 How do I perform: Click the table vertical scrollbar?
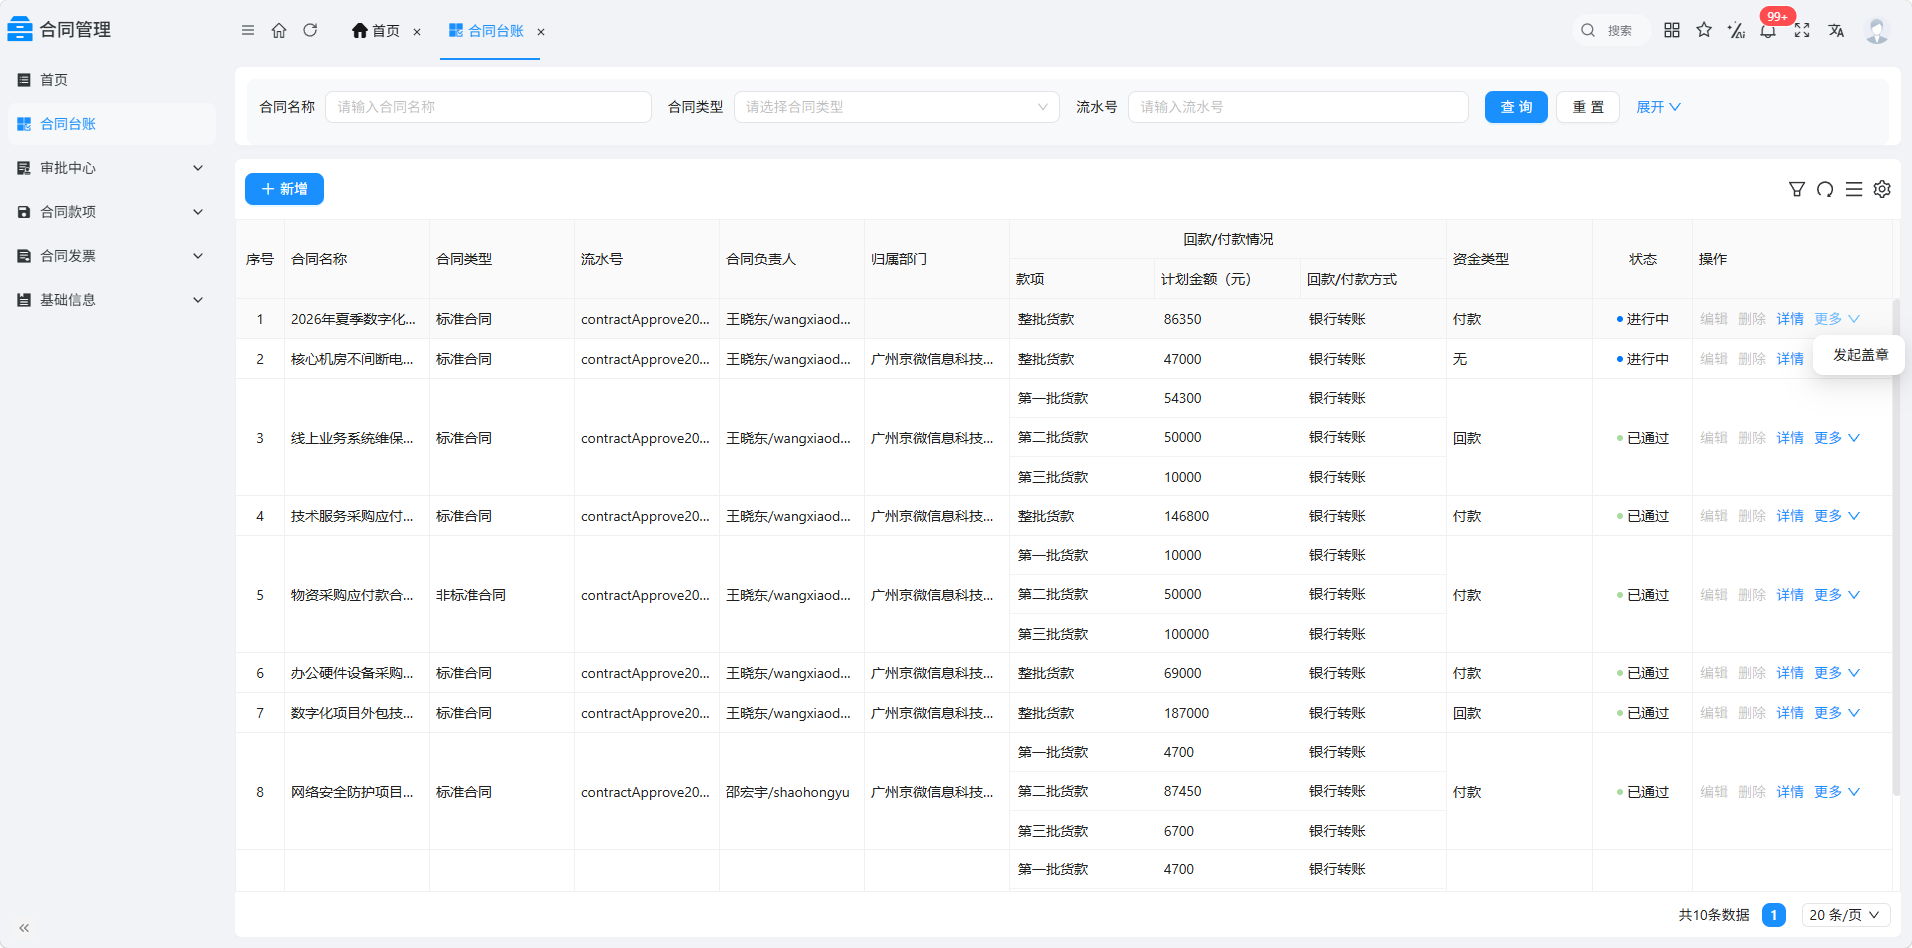click(x=1896, y=545)
